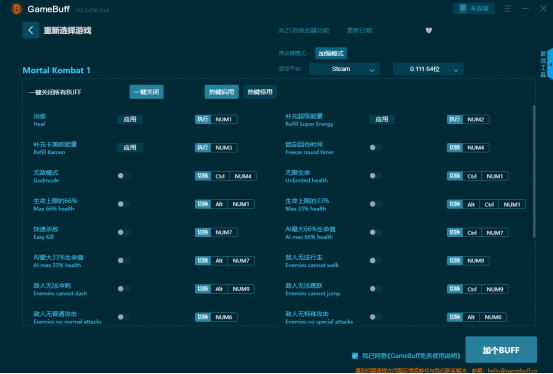The image size is (553, 374).
Task: Select the hotkey enable tab
Action: coord(221,92)
